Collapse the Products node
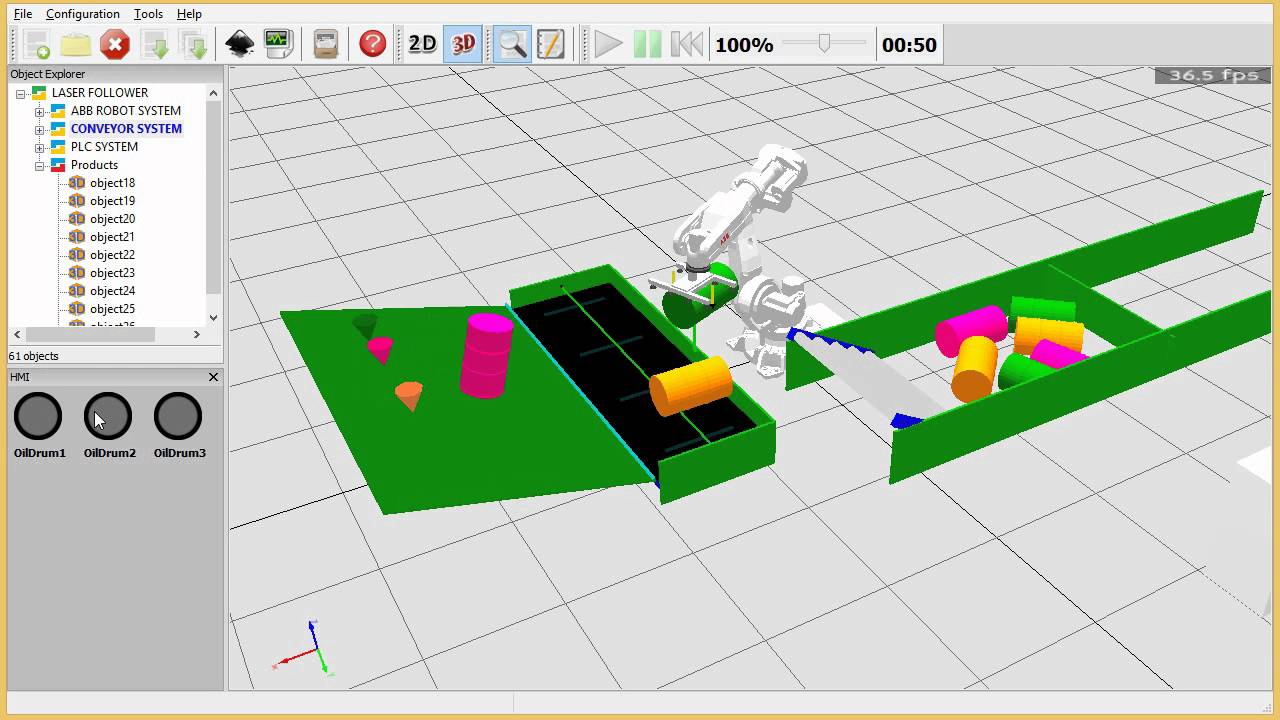 pos(40,165)
